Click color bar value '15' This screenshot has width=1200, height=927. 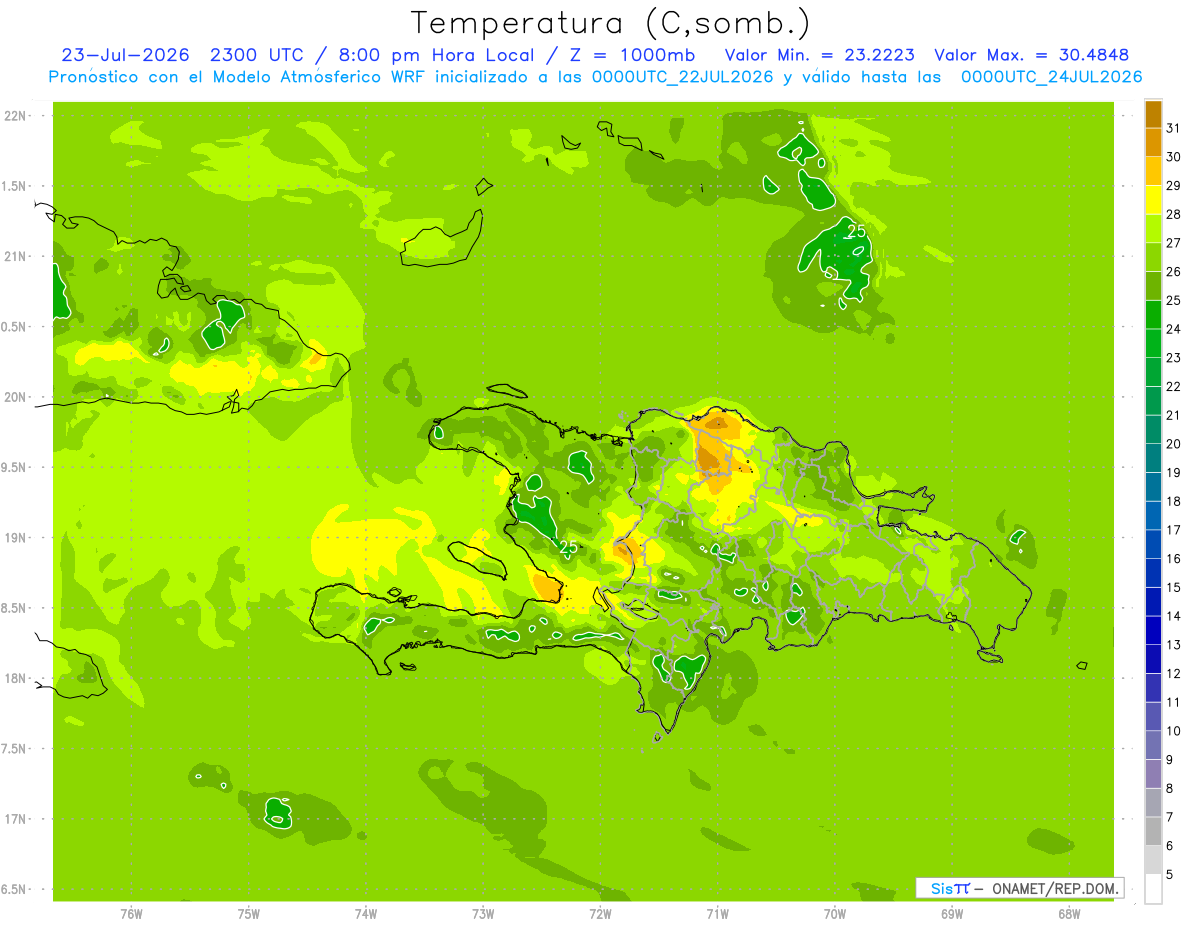(x=1174, y=588)
